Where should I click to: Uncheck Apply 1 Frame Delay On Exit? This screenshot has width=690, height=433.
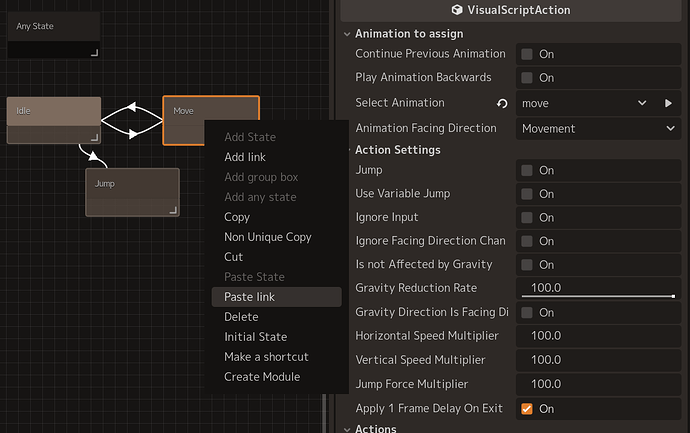coord(527,409)
